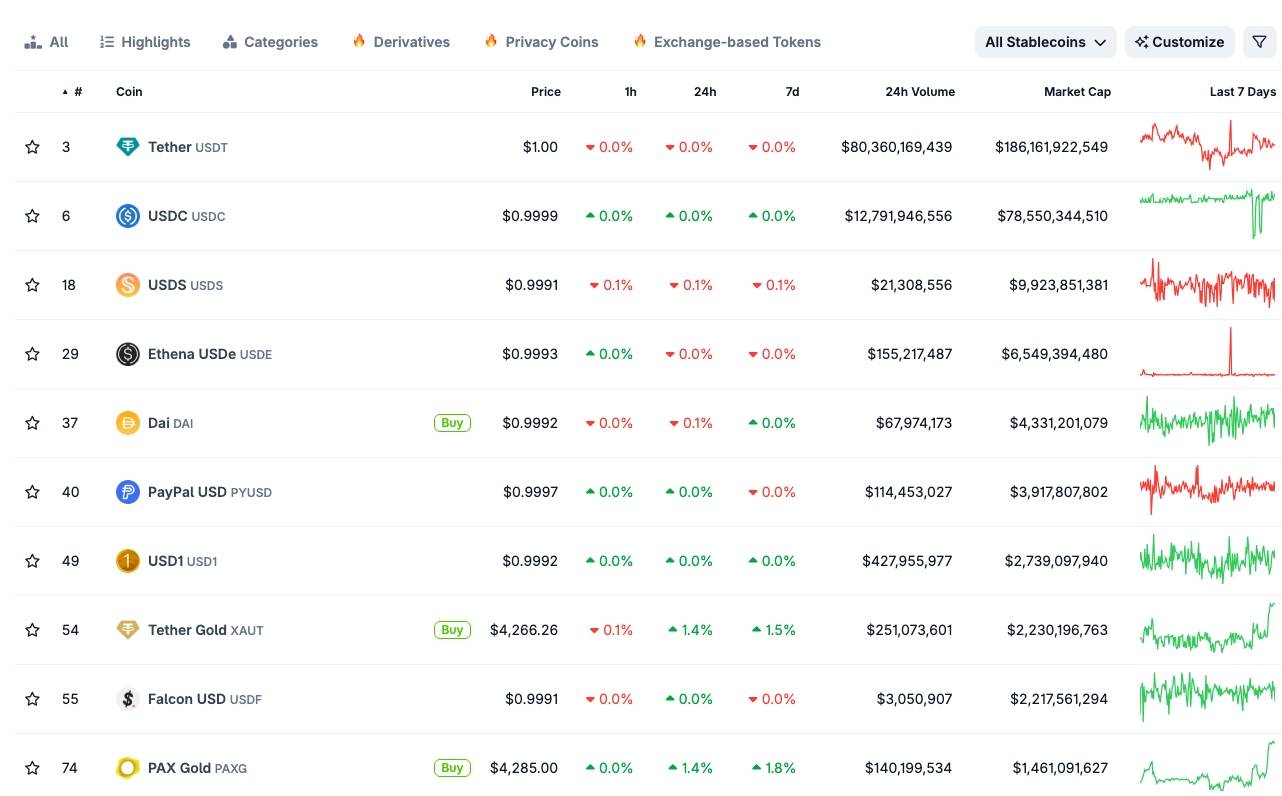Select the Derivatives tab
The height and width of the screenshot is (796, 1282).
[400, 42]
